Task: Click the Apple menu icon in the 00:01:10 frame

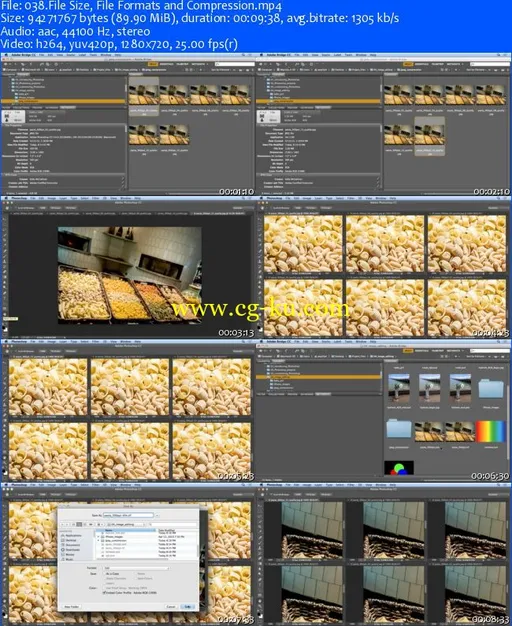Action: coord(6,55)
